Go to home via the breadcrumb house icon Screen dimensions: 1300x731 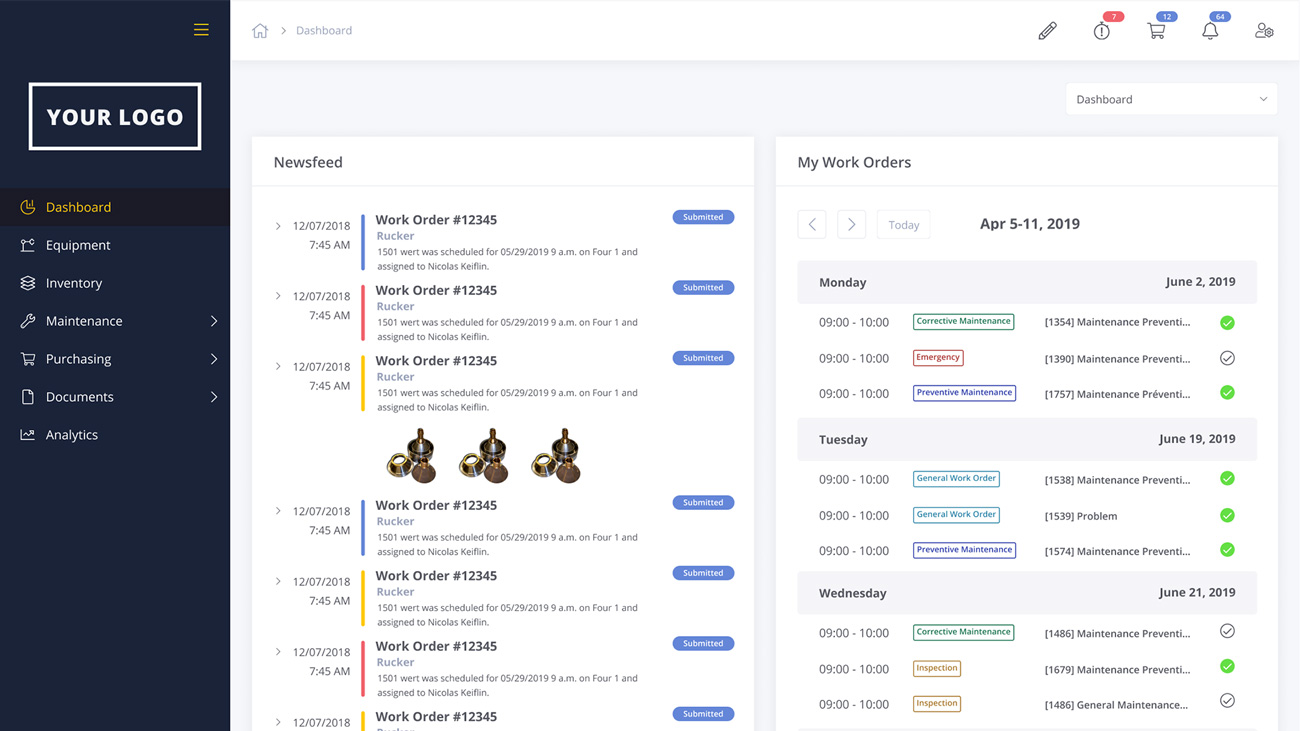pyautogui.click(x=260, y=31)
